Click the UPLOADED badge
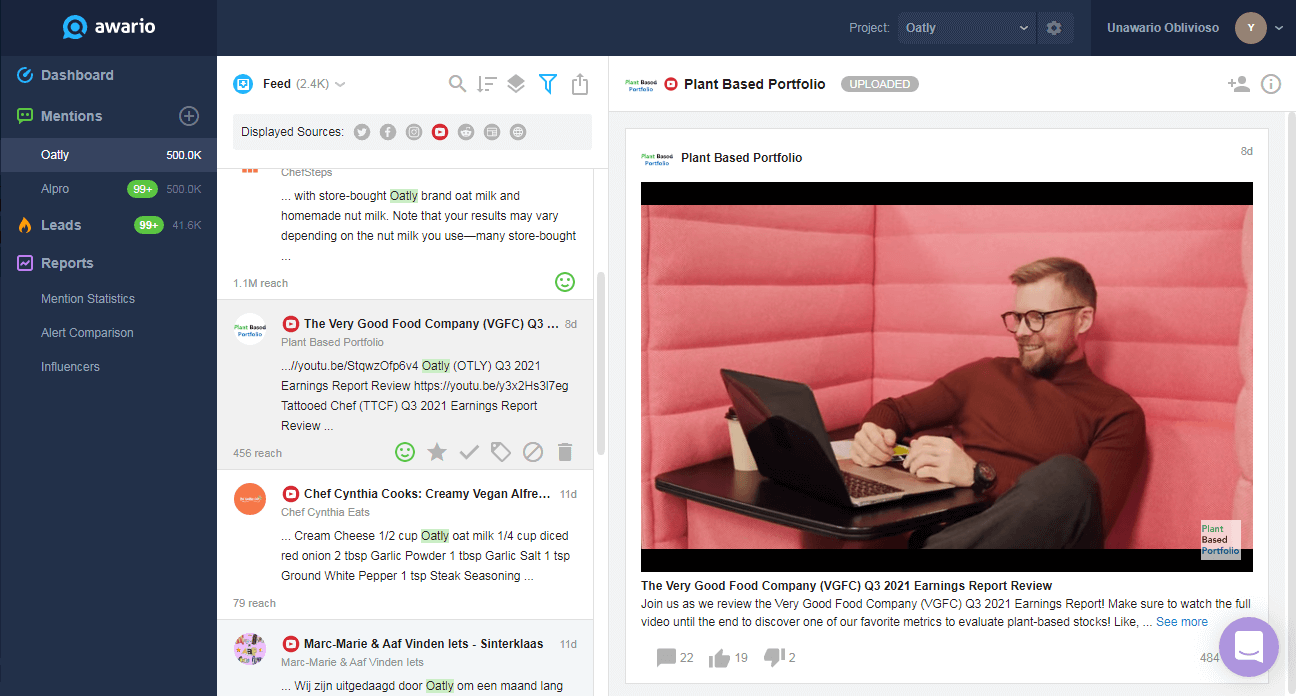The image size is (1296, 696). [880, 84]
